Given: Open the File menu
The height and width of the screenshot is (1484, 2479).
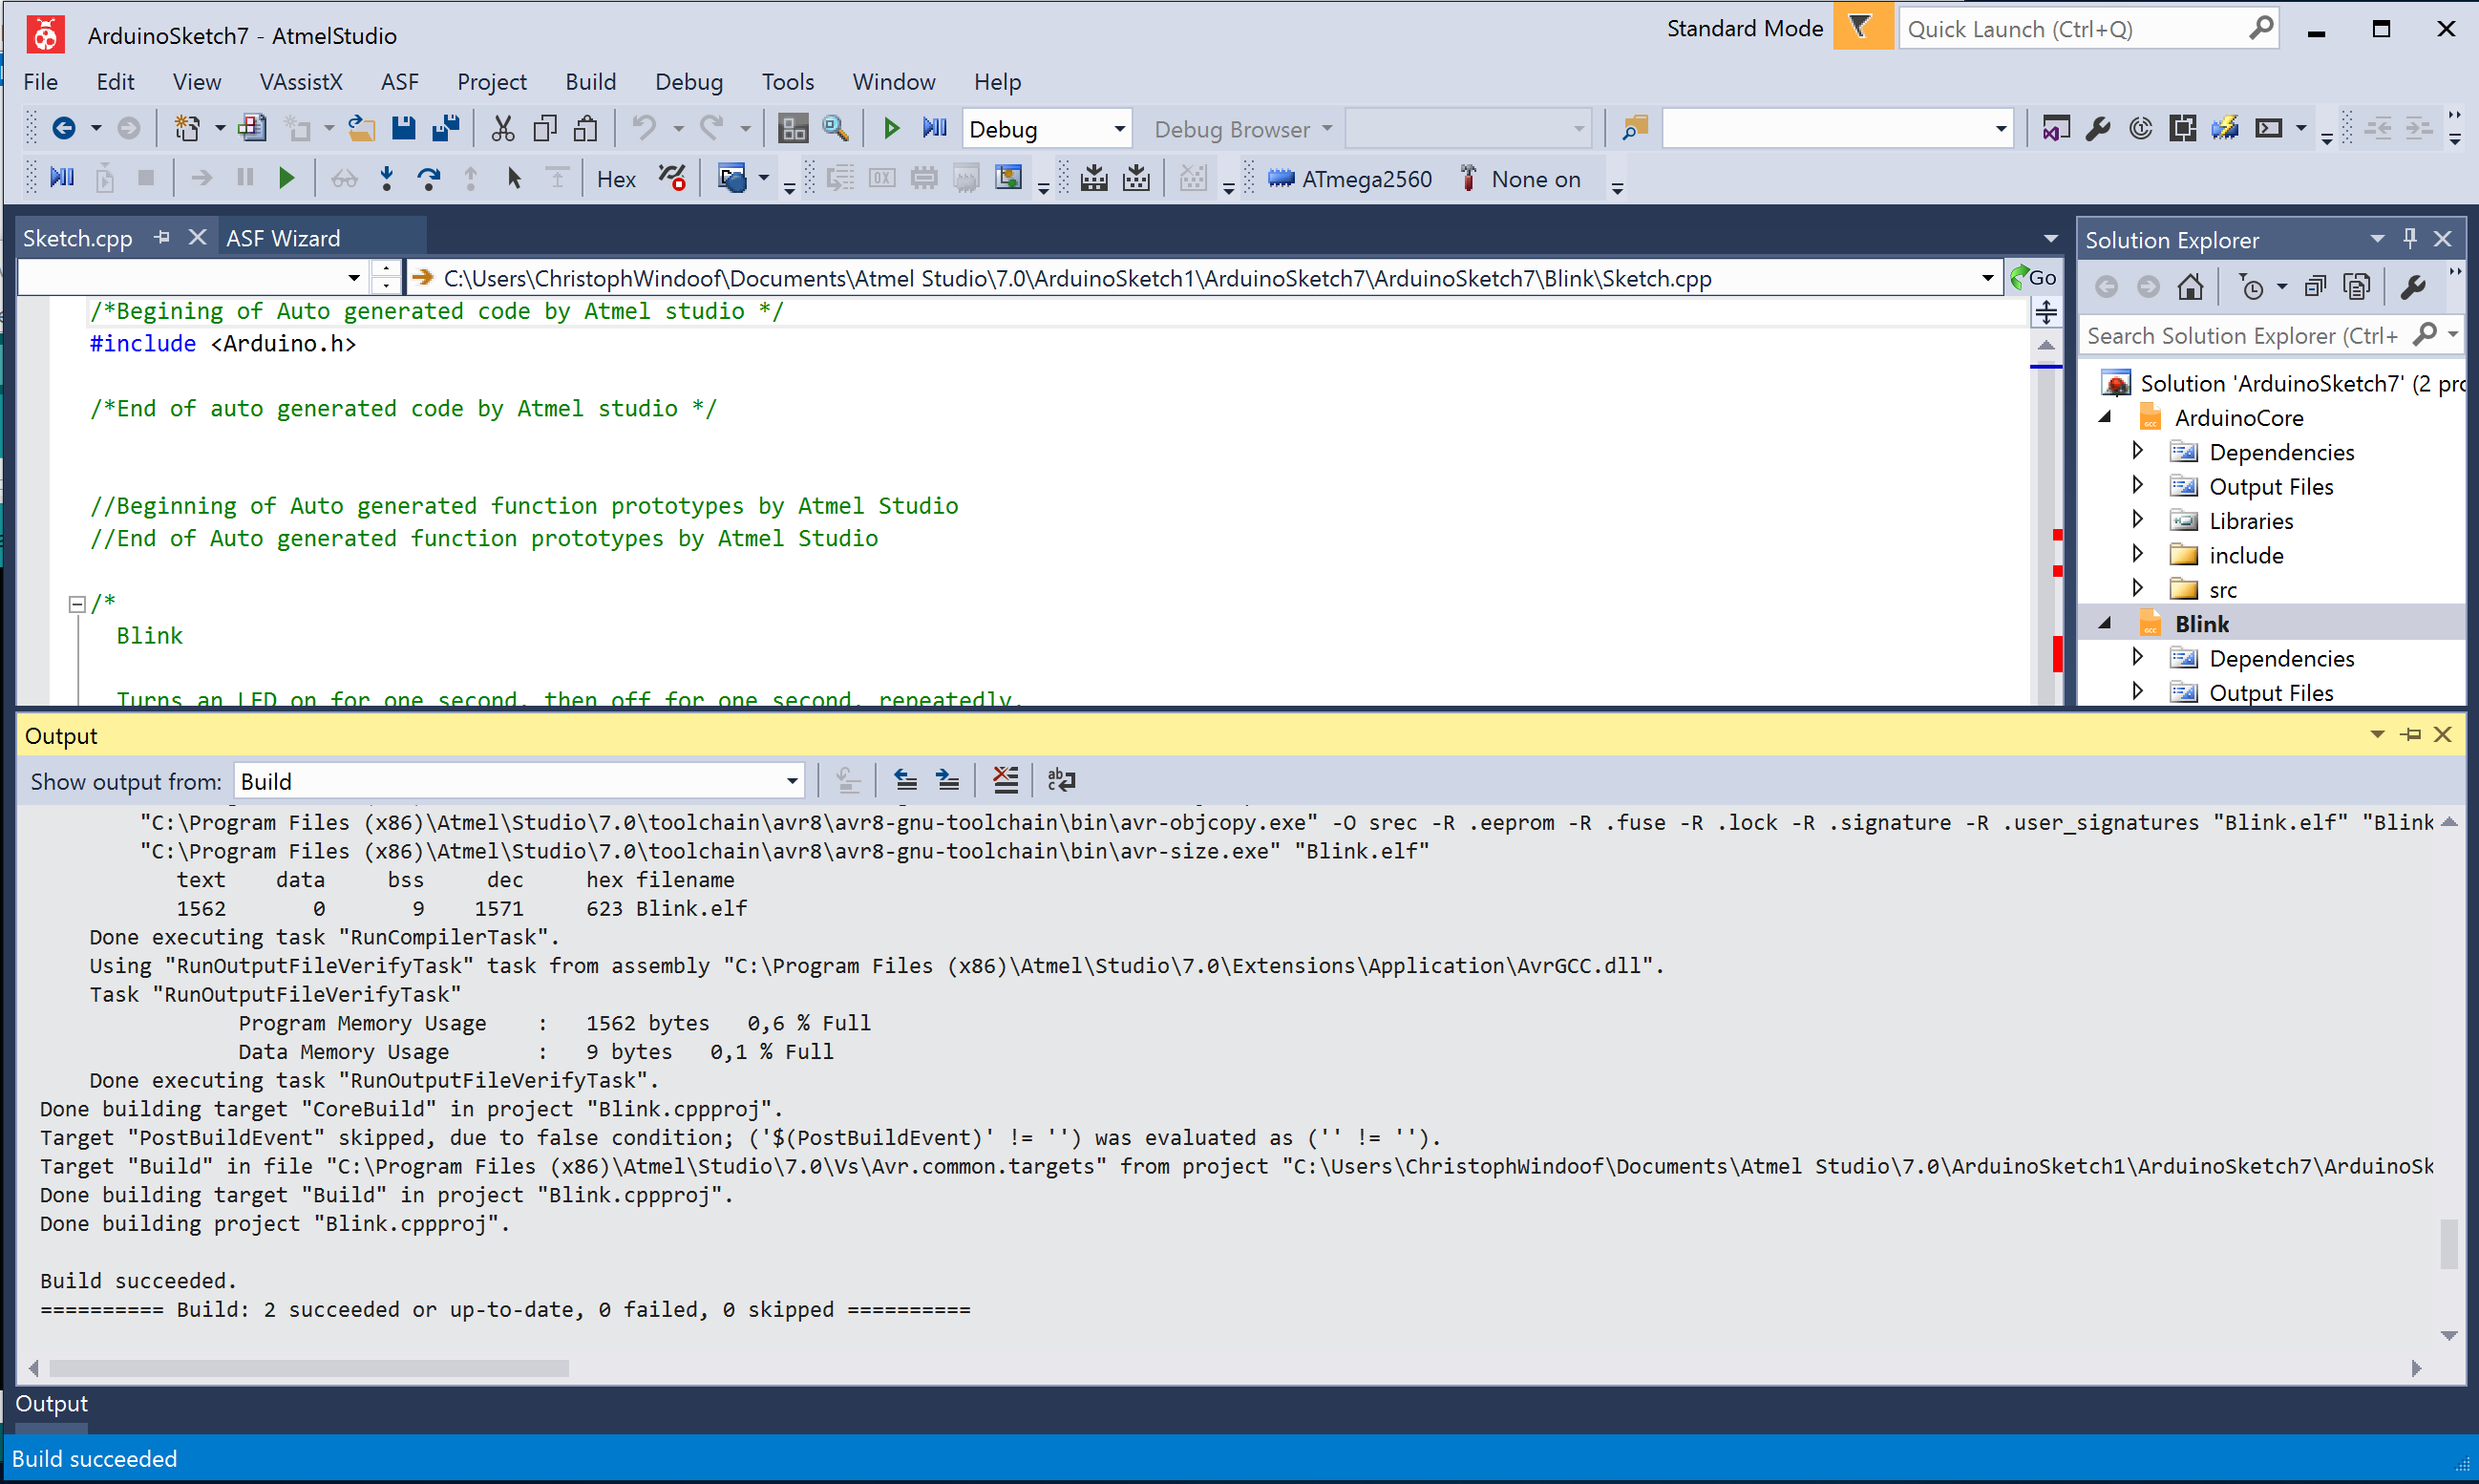Looking at the screenshot, I should [41, 82].
